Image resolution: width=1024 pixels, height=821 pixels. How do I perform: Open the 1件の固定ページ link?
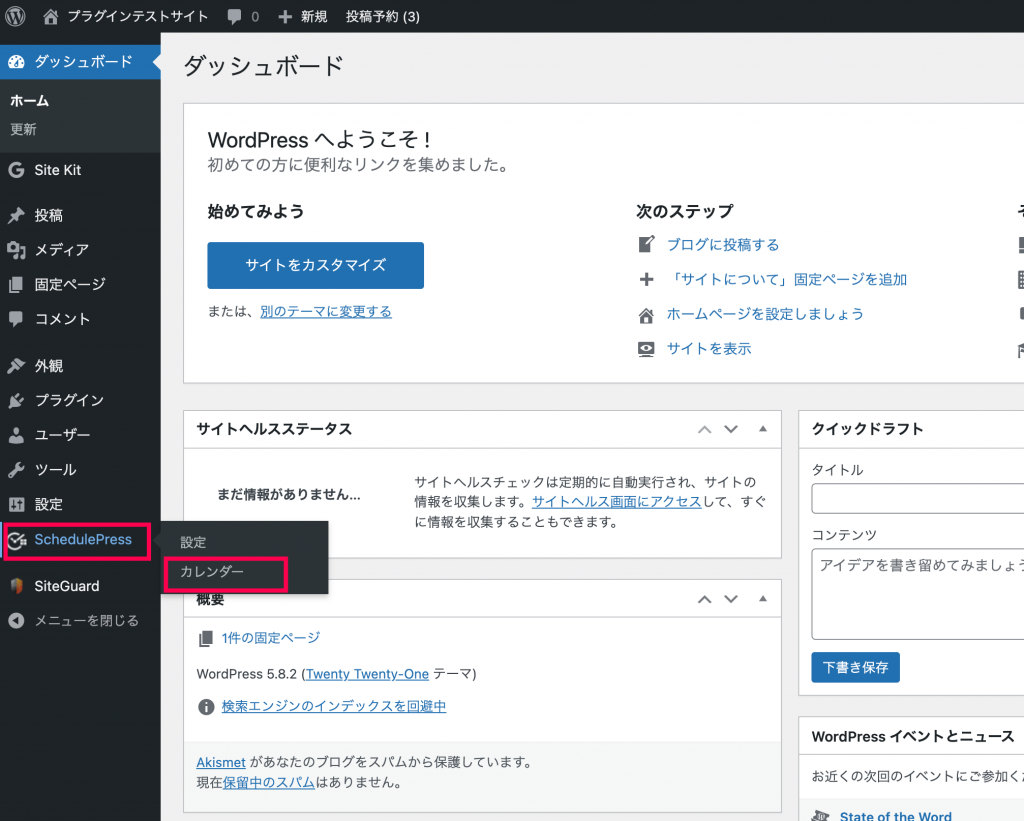[270, 638]
